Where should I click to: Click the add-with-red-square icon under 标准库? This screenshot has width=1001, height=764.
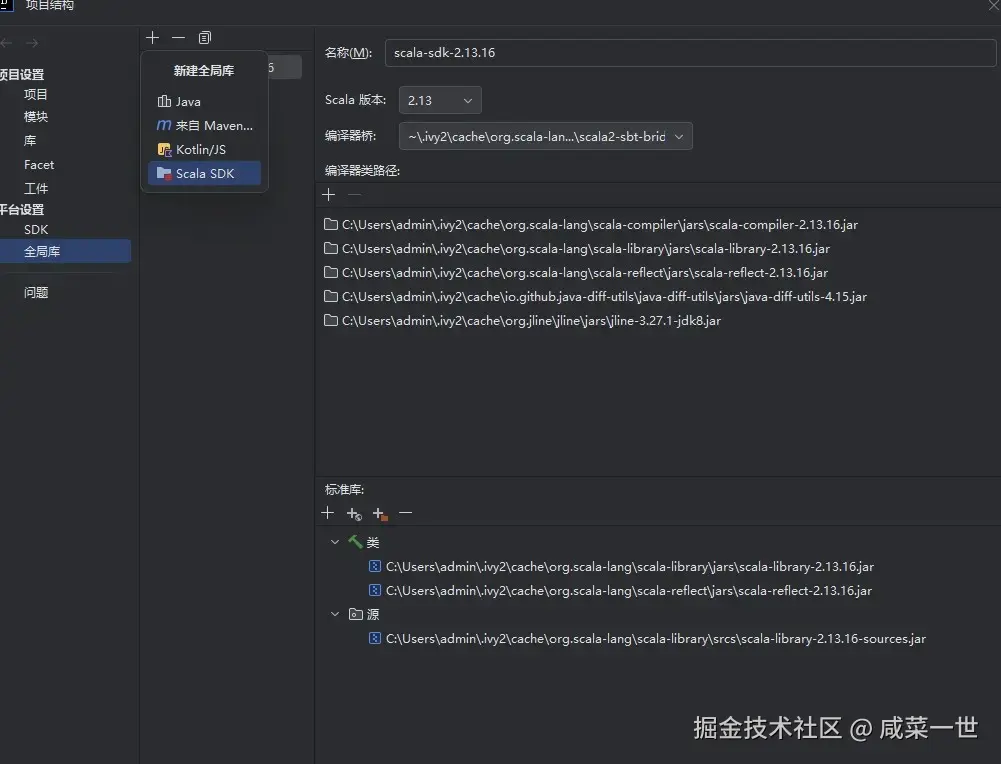click(x=380, y=513)
